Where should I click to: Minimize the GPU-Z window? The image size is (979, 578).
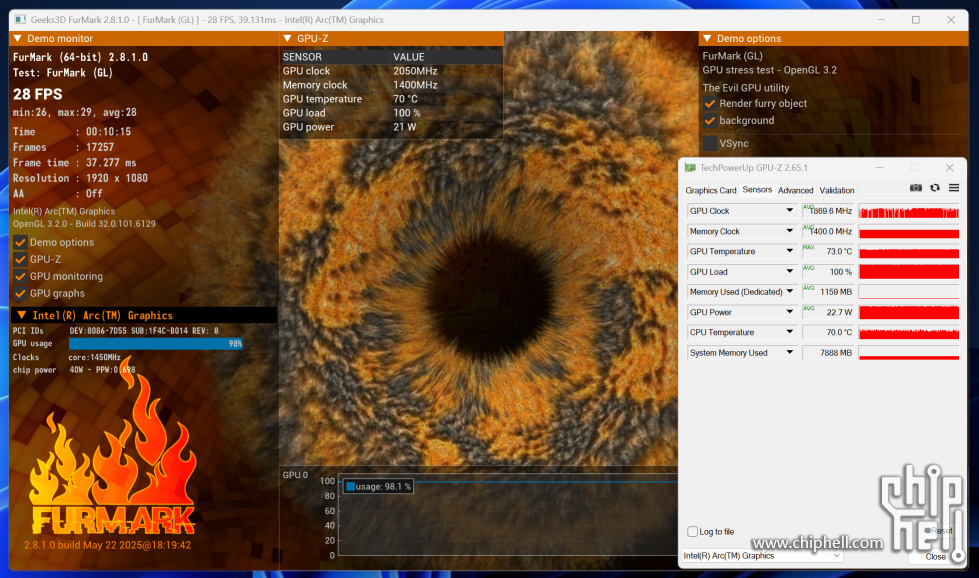click(880, 168)
